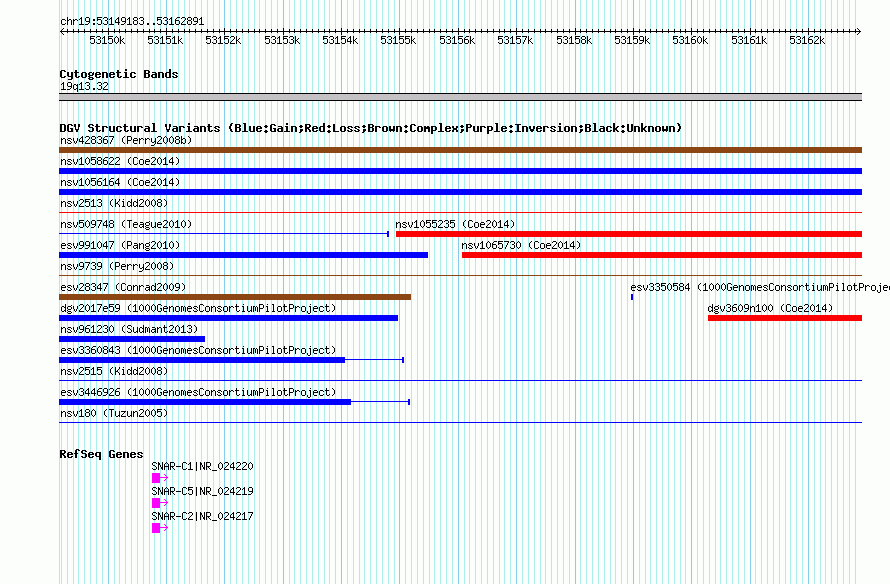Select the dgv2017e59 variant label

click(x=198, y=308)
